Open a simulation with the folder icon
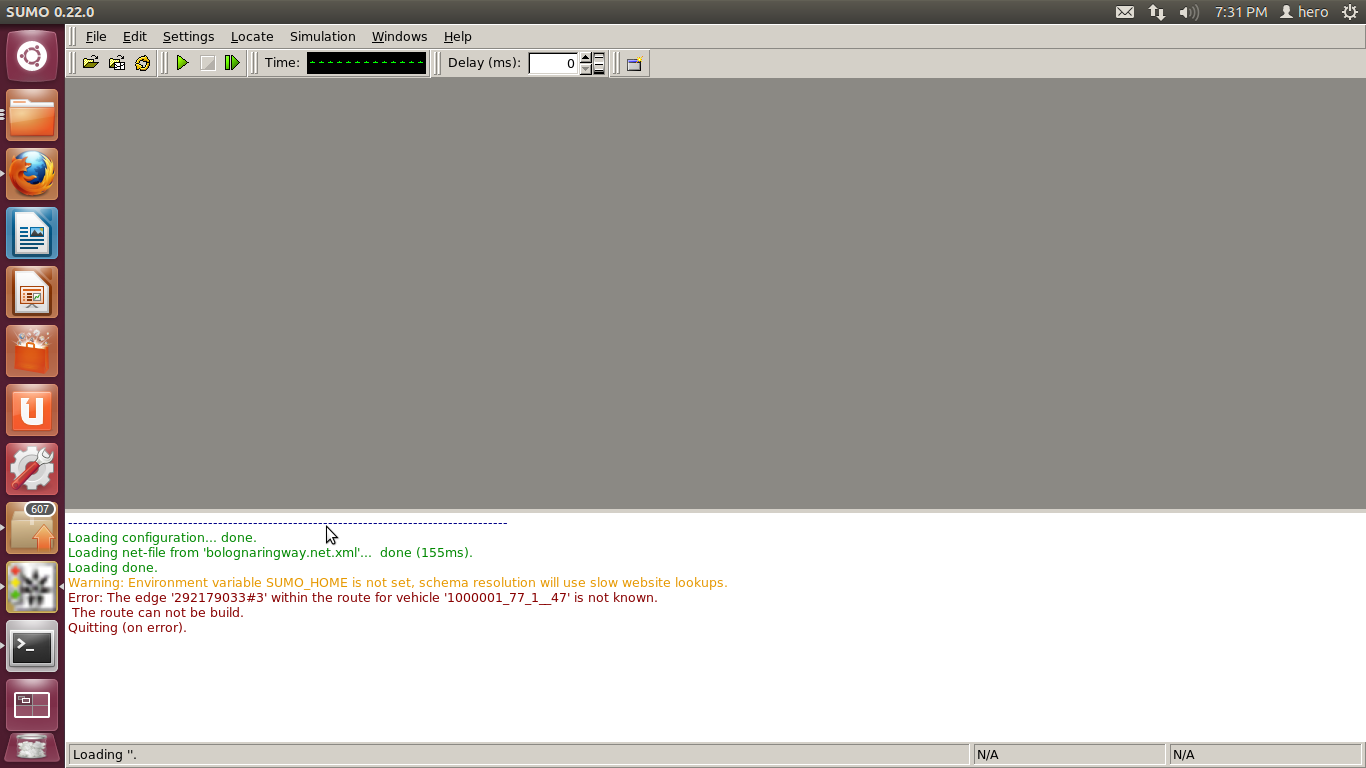 pyautogui.click(x=91, y=63)
